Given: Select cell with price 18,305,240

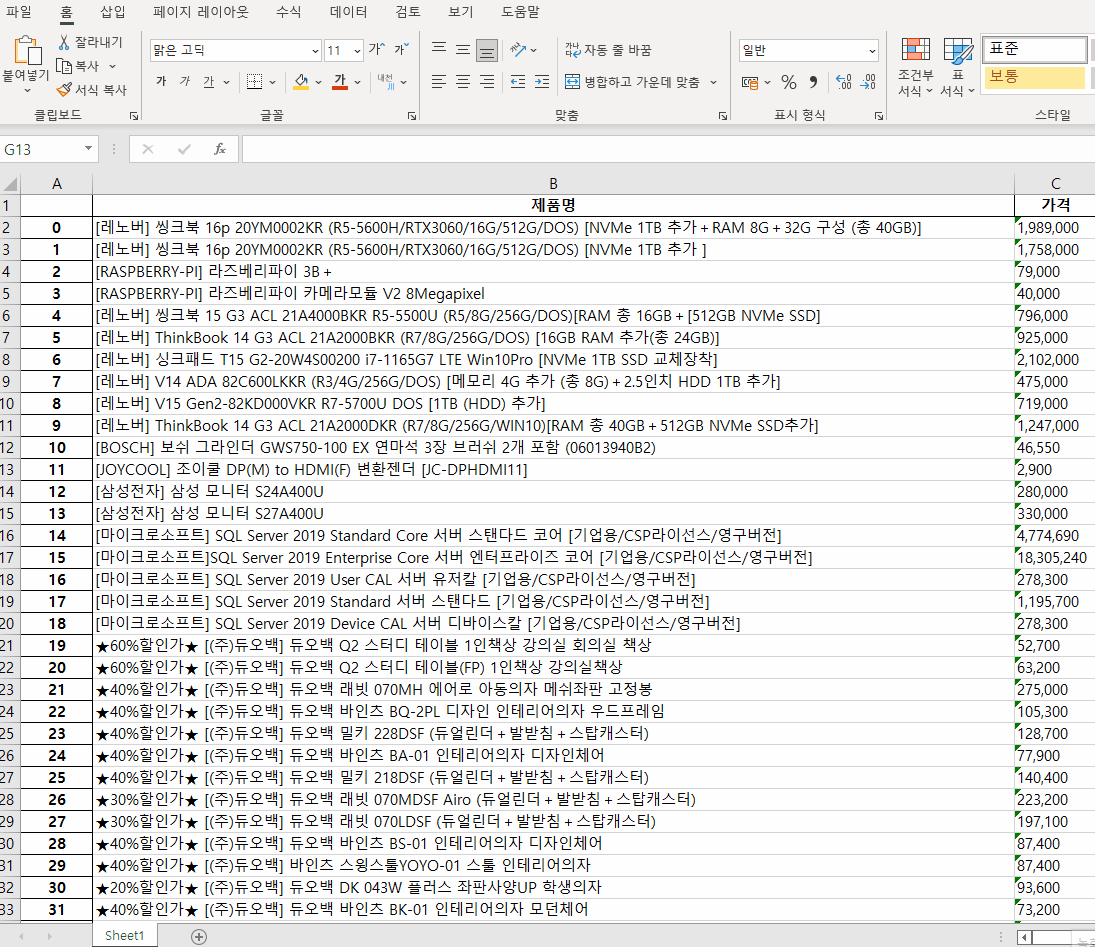Looking at the screenshot, I should pos(1054,557).
